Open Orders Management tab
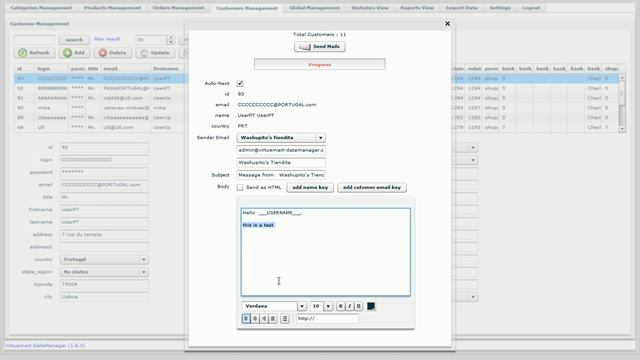Screen dimensions: 640x360 pos(178,8)
